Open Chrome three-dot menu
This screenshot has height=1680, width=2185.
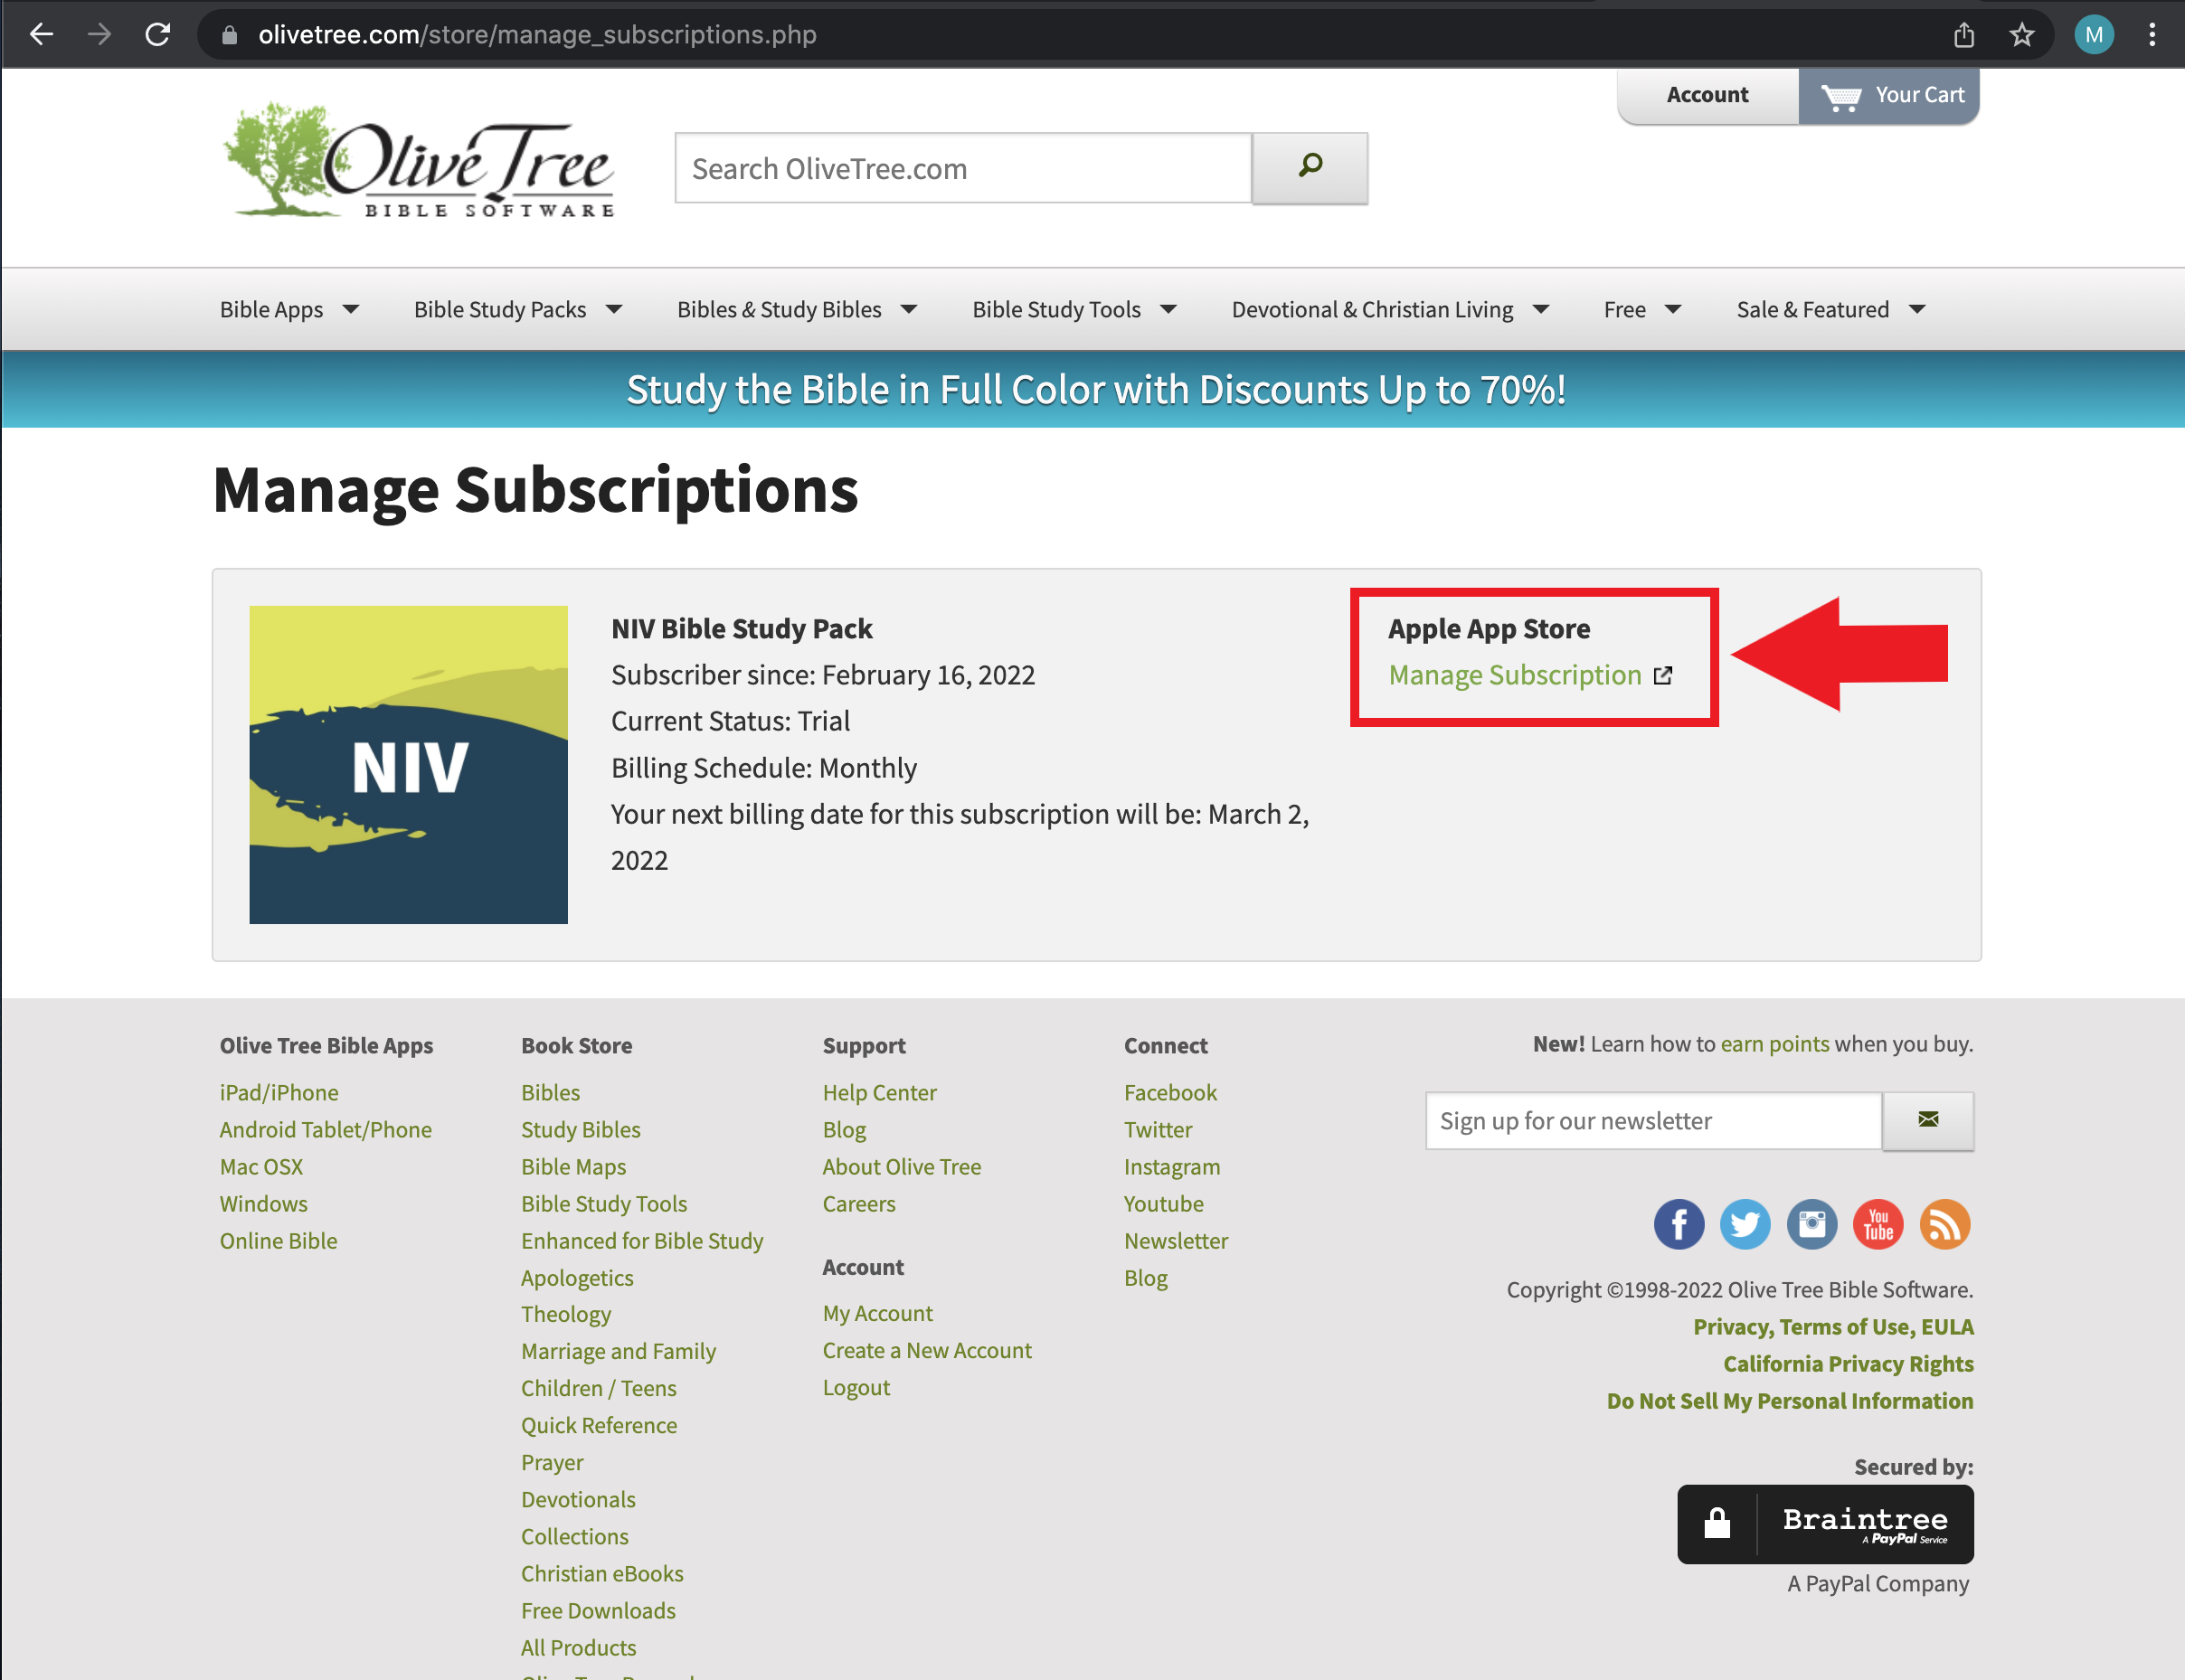pyautogui.click(x=2152, y=35)
